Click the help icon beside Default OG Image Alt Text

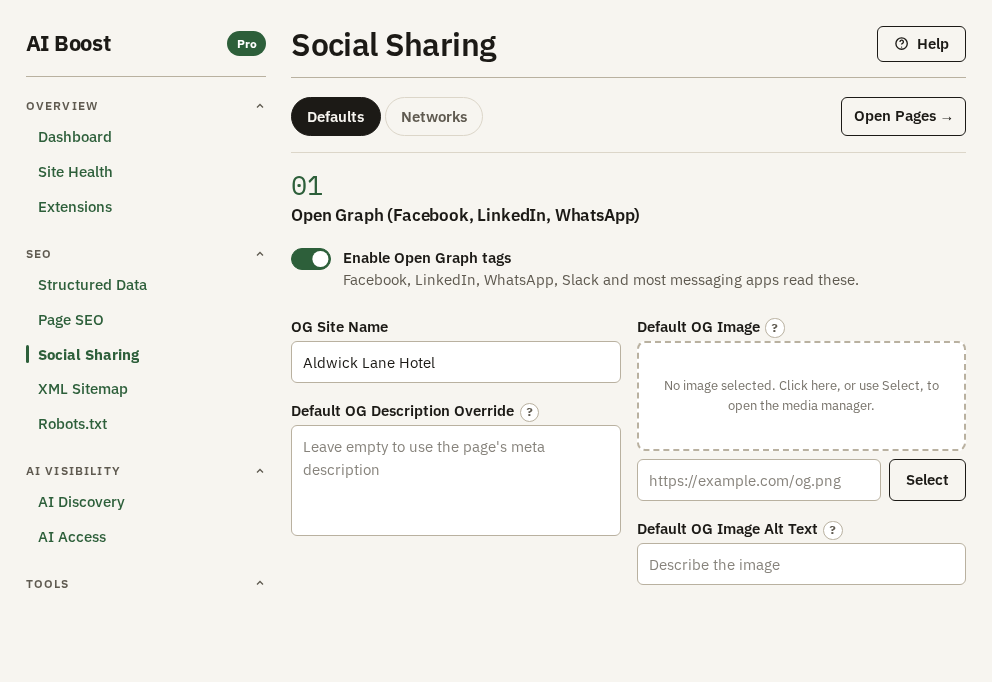pos(833,530)
